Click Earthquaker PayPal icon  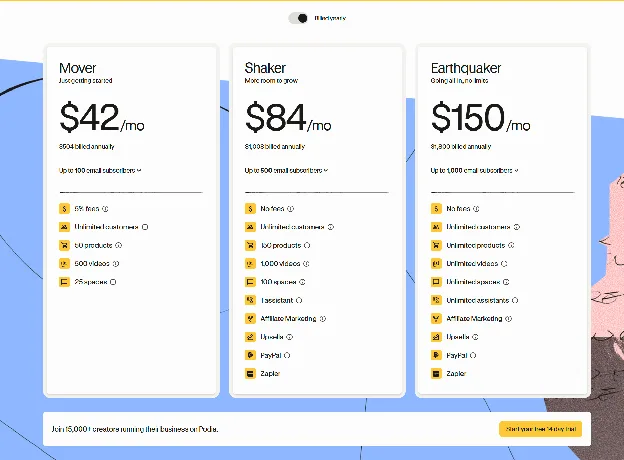point(436,355)
